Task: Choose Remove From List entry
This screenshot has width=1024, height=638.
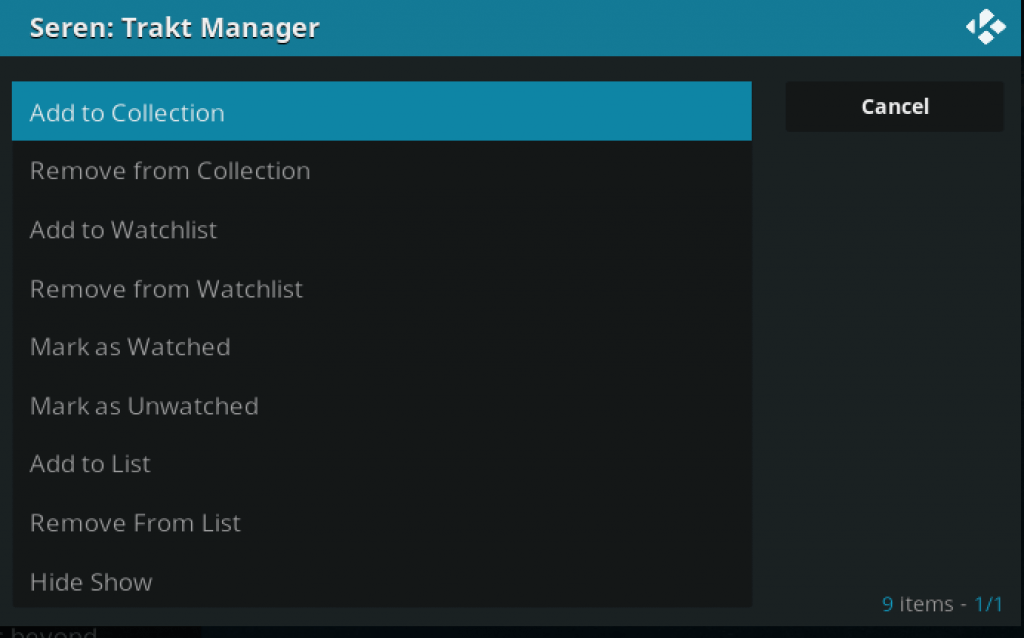Action: click(381, 522)
